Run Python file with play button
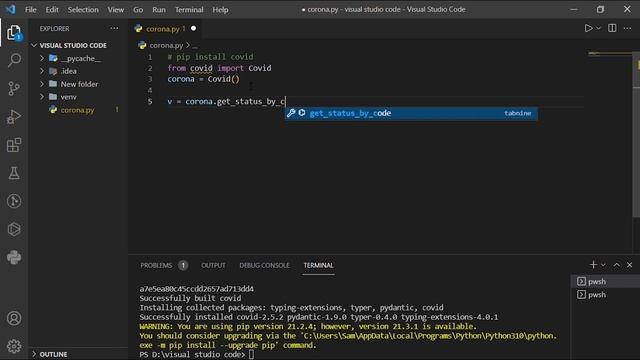The width and height of the screenshot is (640, 360). click(588, 28)
